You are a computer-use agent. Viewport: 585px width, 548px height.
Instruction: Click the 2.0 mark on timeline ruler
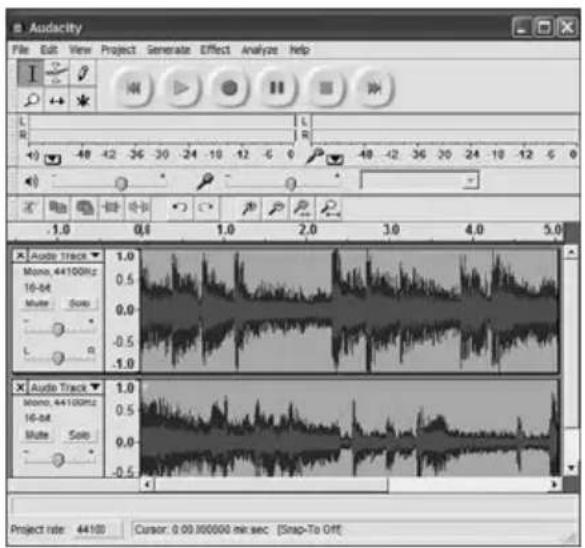(307, 230)
